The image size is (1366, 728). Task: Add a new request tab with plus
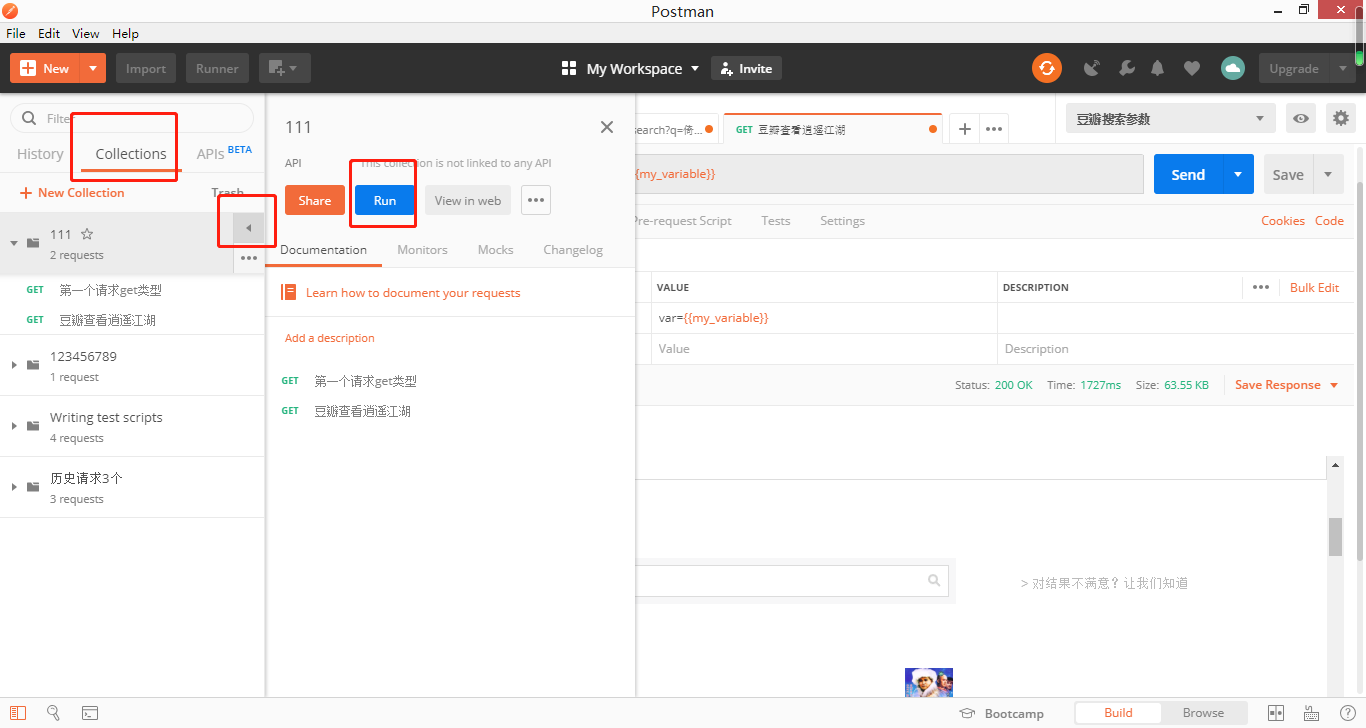click(965, 129)
